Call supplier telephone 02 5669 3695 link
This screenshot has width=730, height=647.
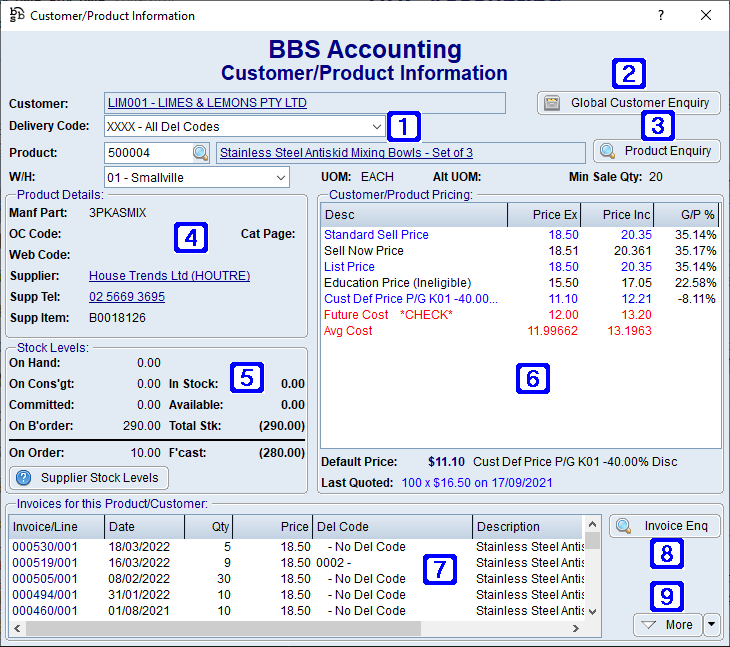pyautogui.click(x=127, y=297)
